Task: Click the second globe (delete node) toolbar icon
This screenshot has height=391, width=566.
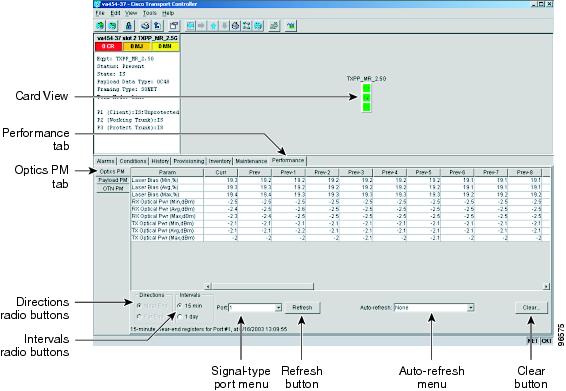Action: 113,26
